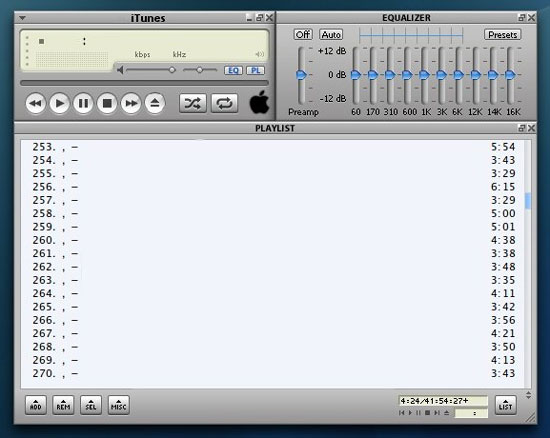
Task: Click the 170 Hz band slider handle
Action: point(373,74)
